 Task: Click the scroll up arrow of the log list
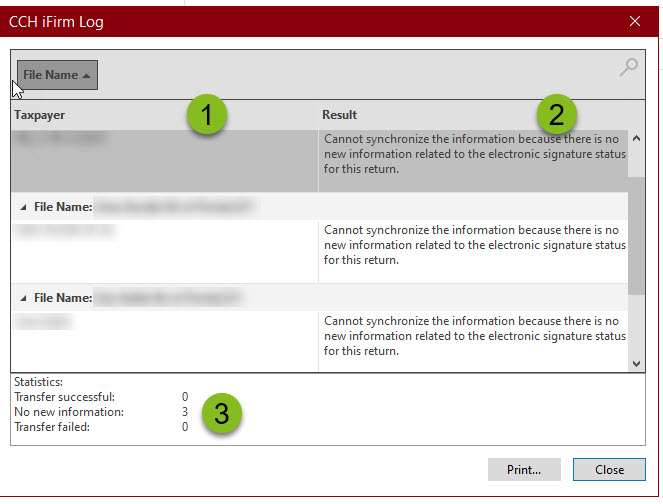point(636,138)
